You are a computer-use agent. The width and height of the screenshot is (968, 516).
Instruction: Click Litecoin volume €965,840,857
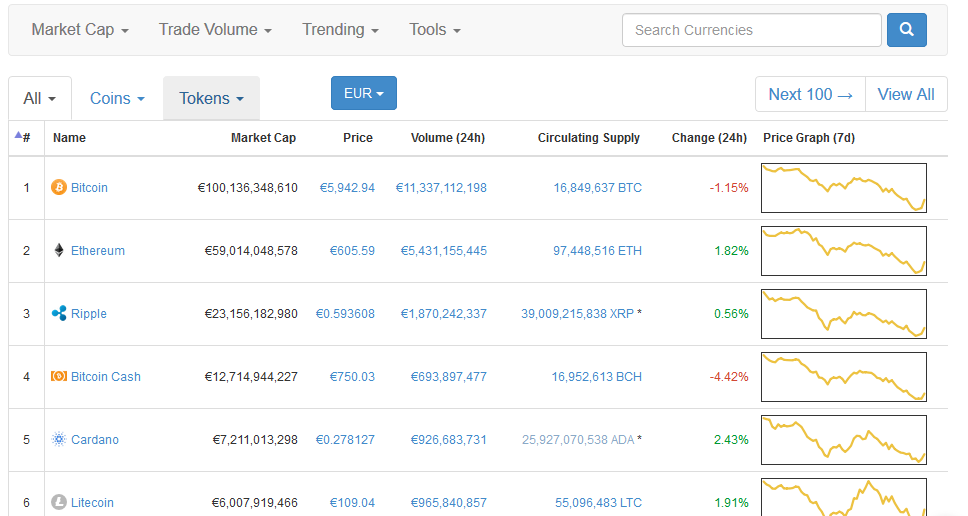click(448, 502)
